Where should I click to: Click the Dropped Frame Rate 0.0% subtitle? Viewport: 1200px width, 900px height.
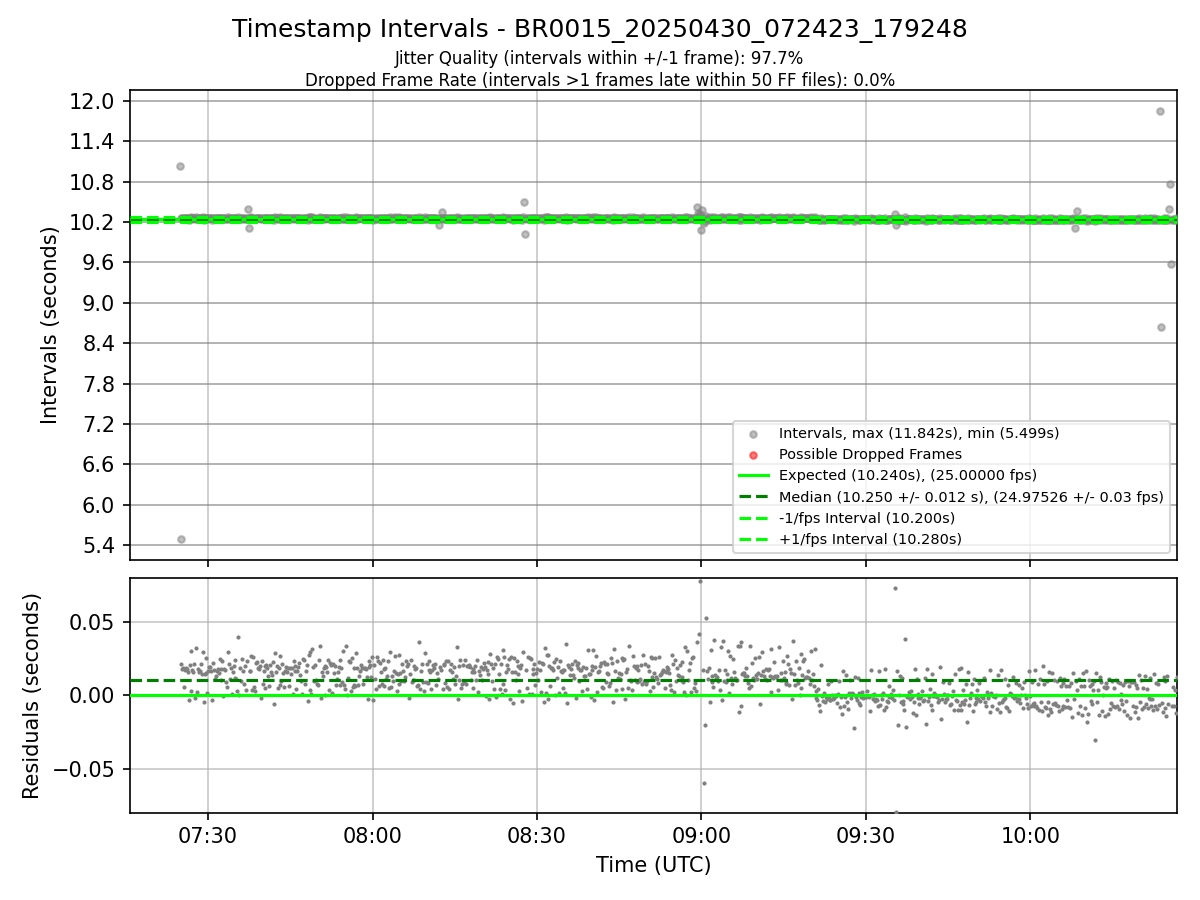[x=599, y=80]
